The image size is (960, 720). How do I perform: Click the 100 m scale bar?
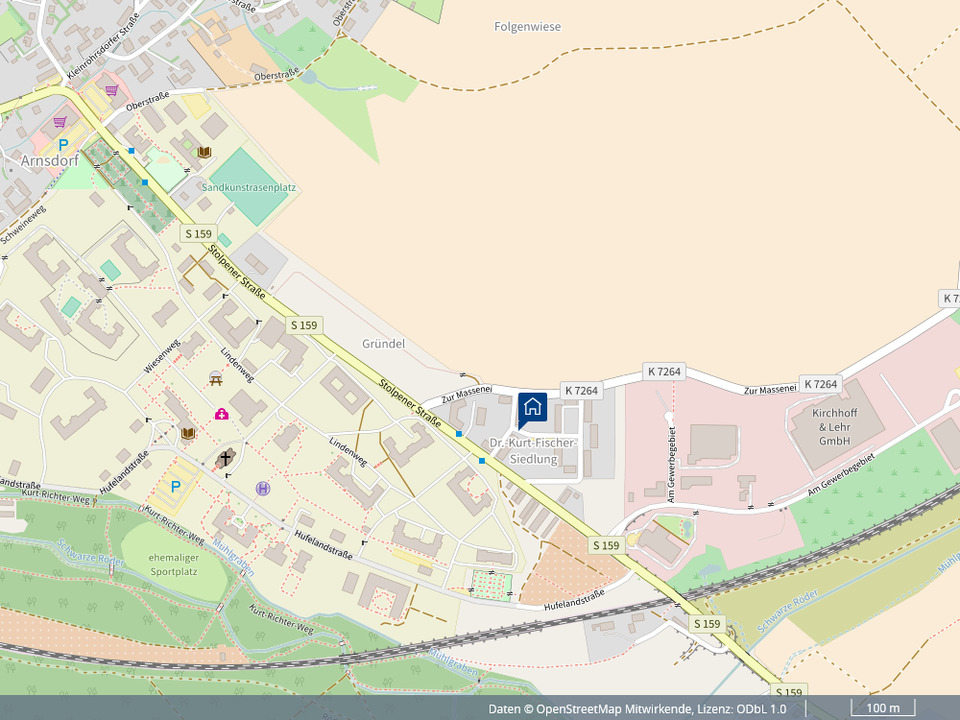[x=883, y=708]
